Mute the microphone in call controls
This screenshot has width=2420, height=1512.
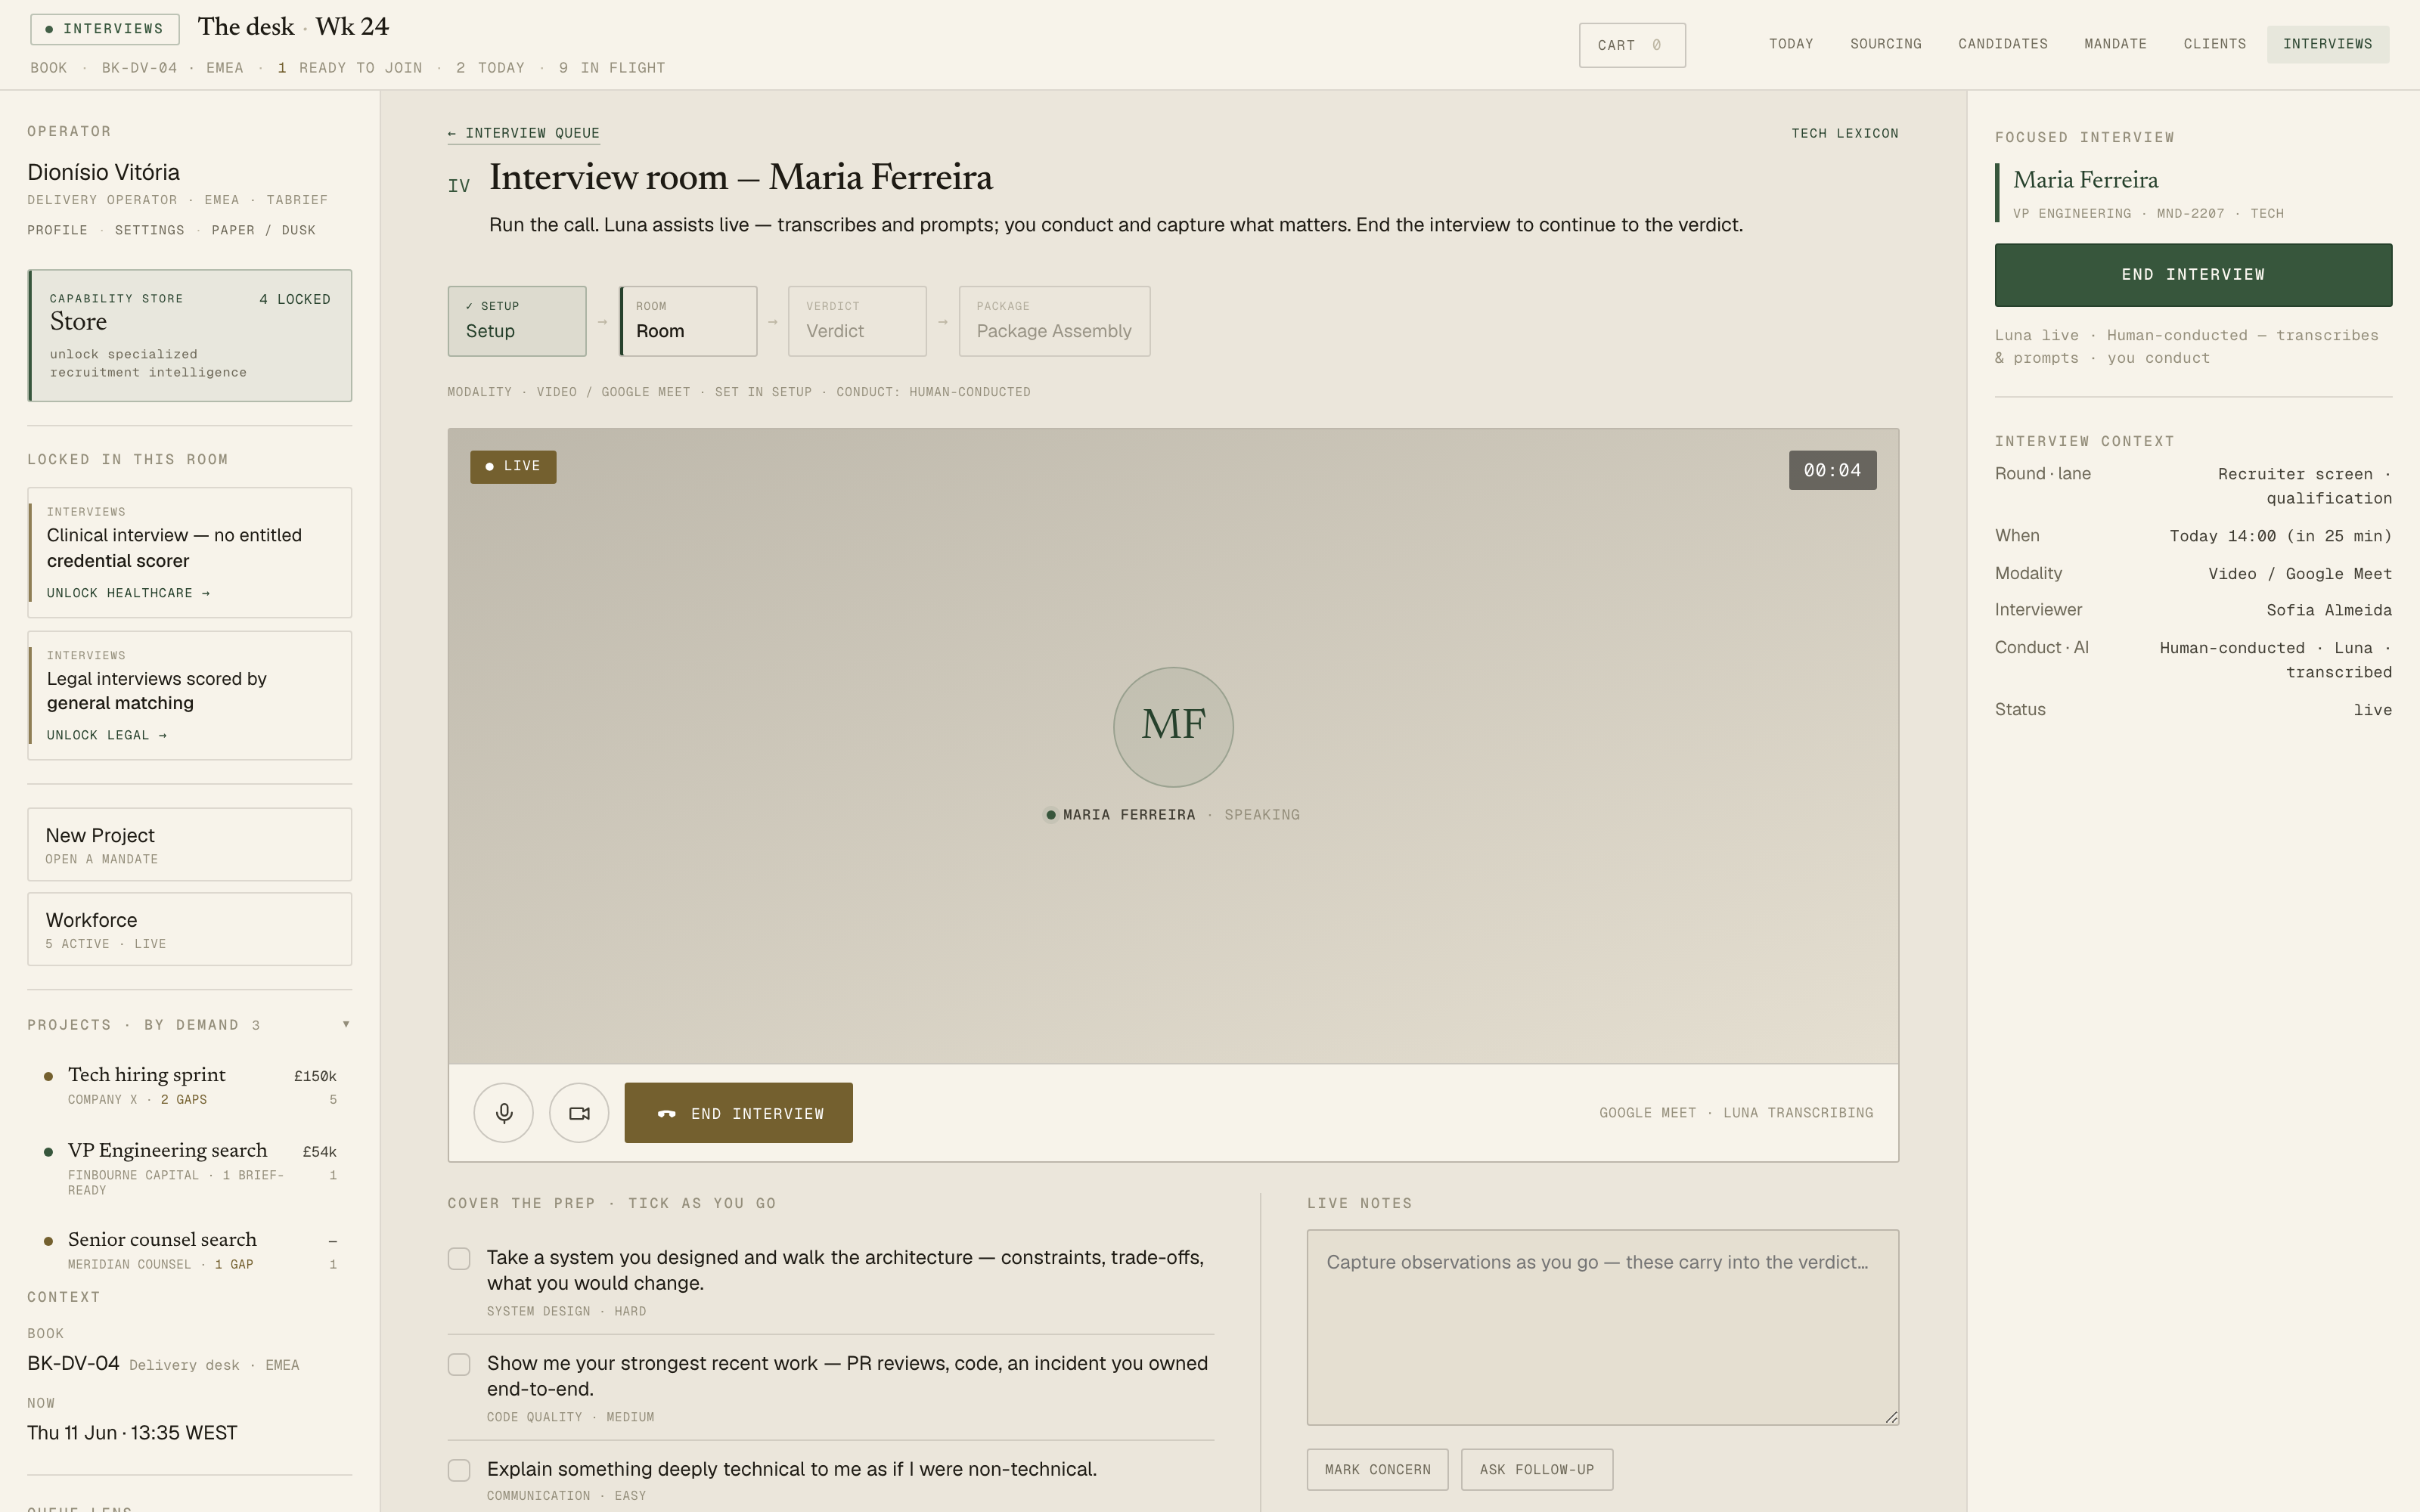point(503,1113)
